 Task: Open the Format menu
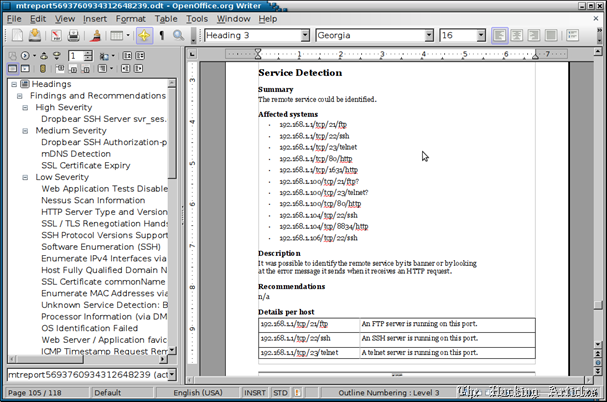131,19
